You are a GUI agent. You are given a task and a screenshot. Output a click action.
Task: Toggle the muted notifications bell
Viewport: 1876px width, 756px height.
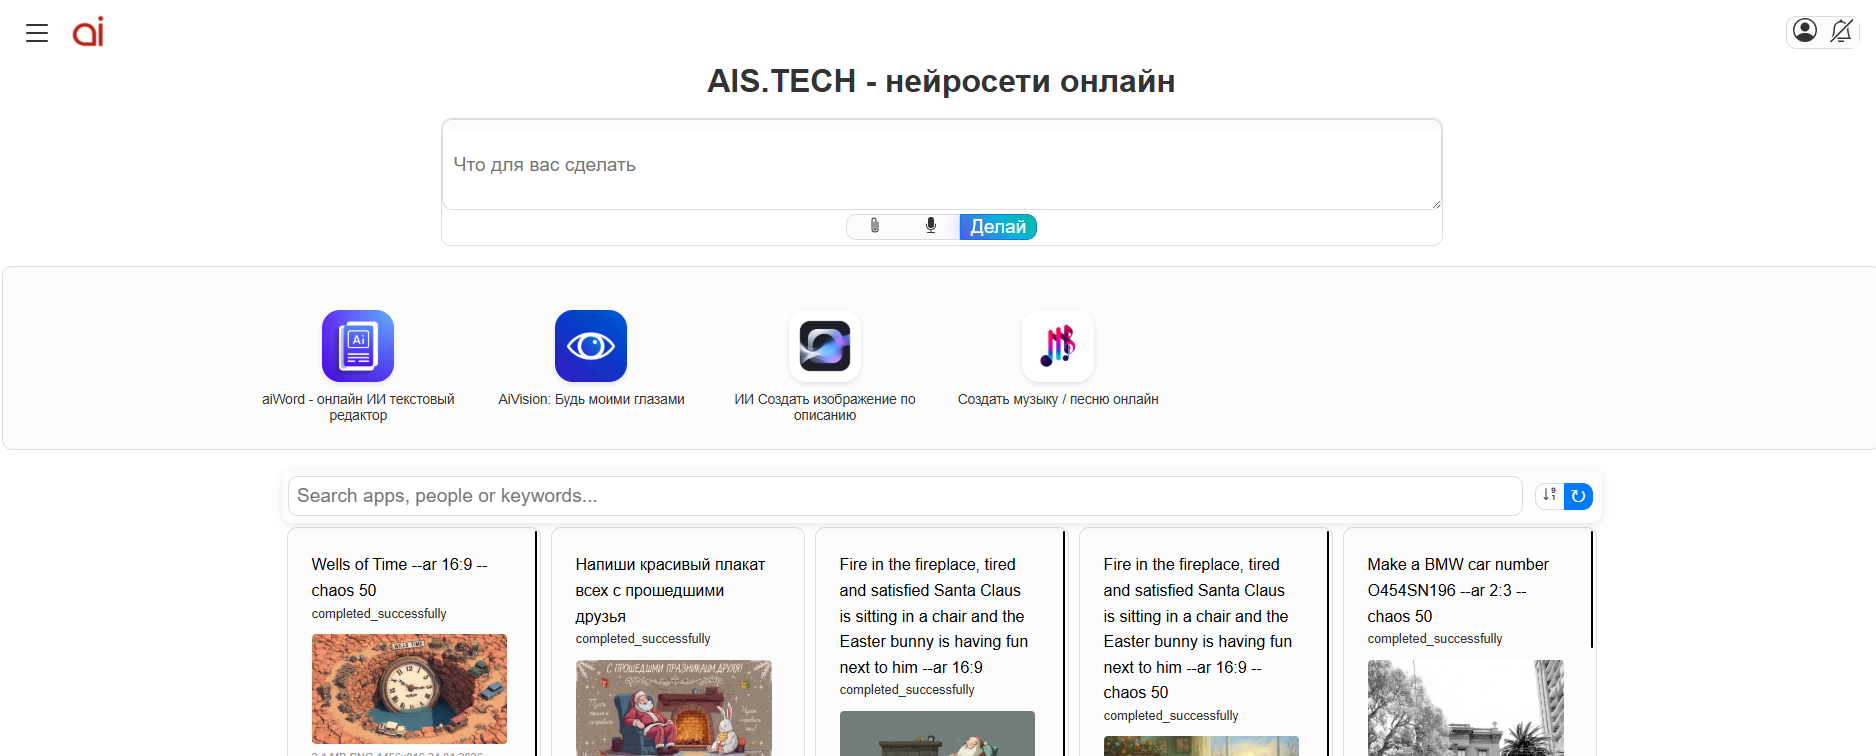[1841, 31]
